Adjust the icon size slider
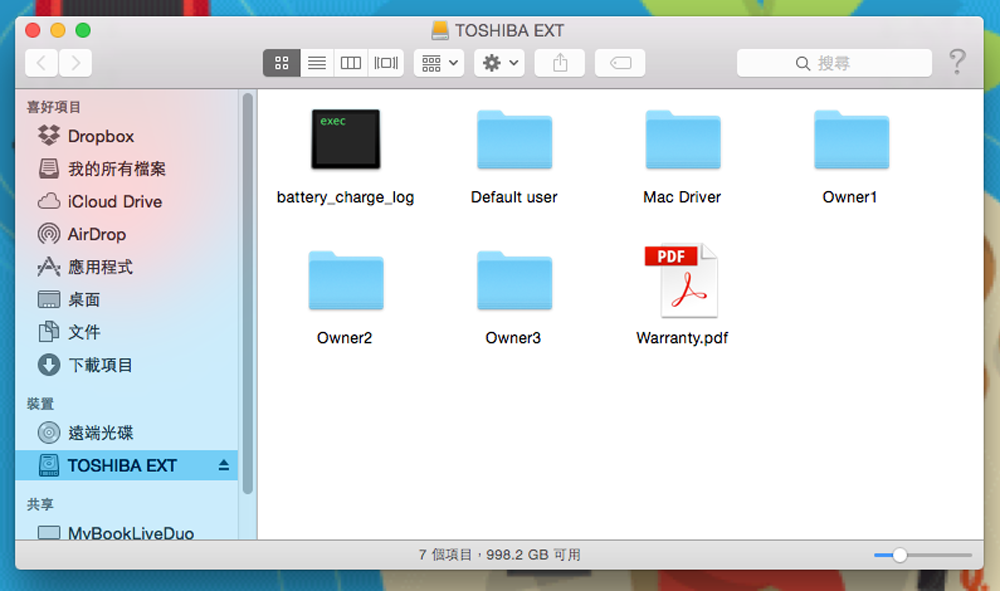This screenshot has height=591, width=1000. pyautogui.click(x=900, y=555)
